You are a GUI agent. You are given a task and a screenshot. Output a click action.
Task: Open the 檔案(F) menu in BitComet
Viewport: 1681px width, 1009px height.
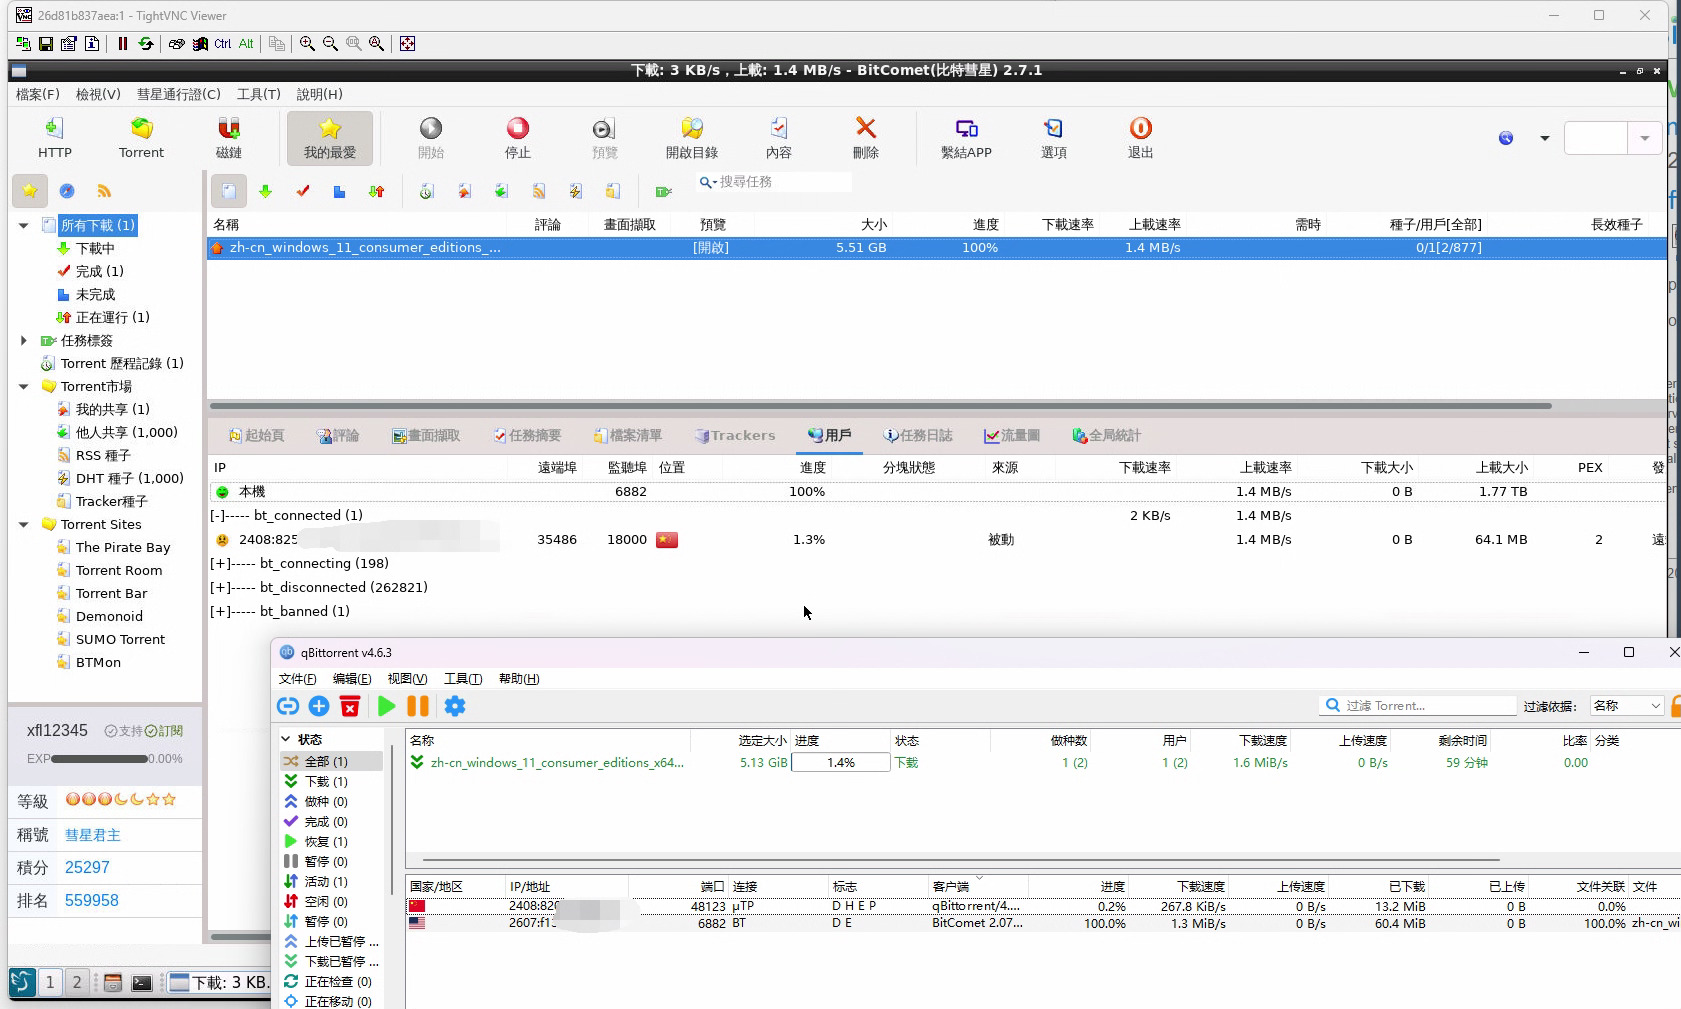[x=38, y=94]
